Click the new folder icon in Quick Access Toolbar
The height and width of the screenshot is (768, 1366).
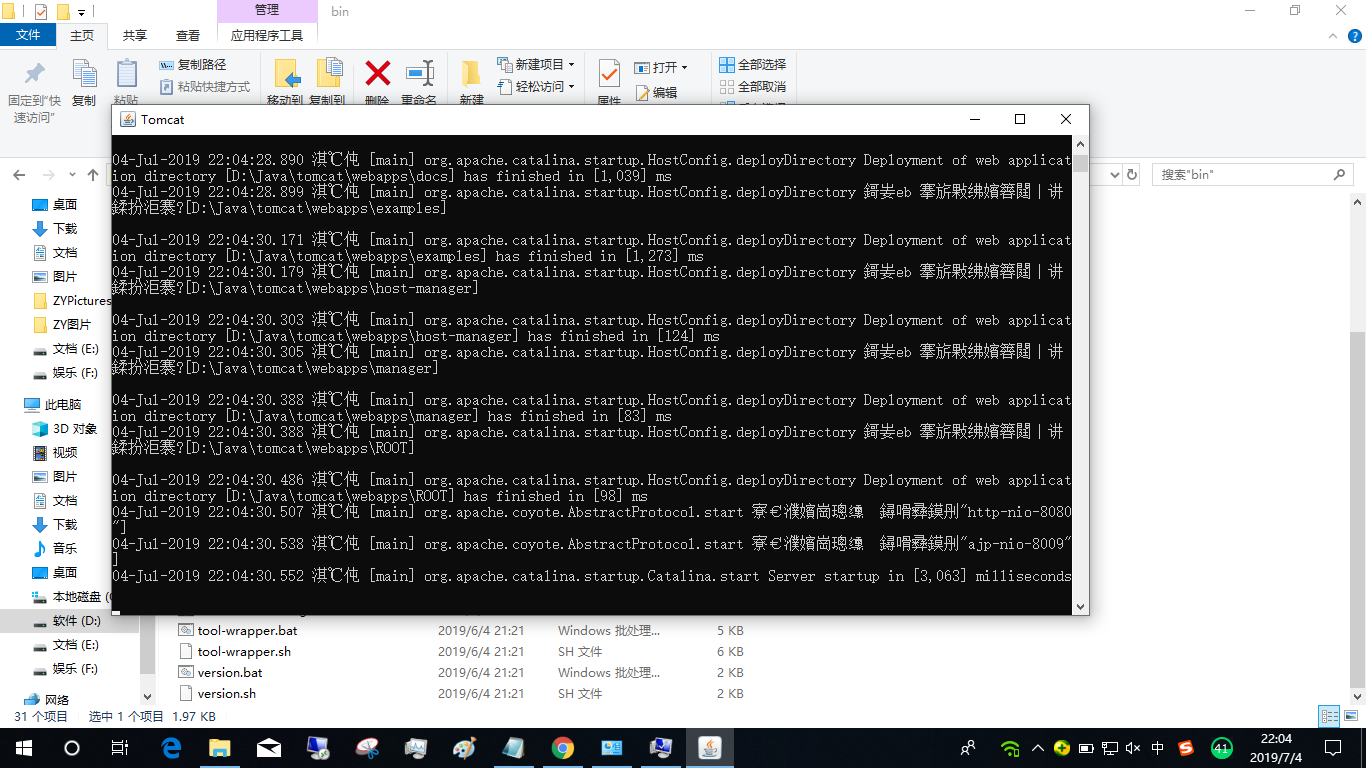tap(63, 12)
